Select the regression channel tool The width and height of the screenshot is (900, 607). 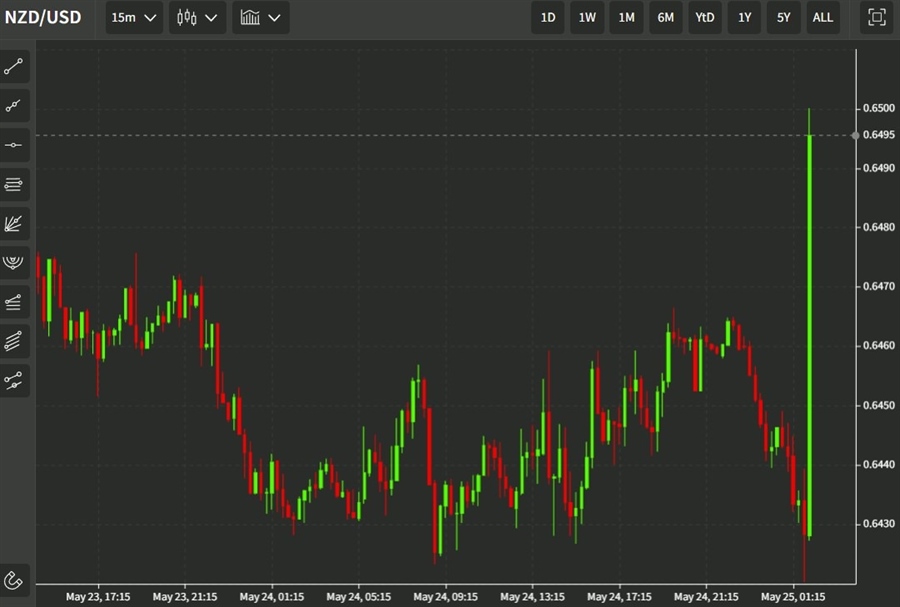click(x=14, y=380)
